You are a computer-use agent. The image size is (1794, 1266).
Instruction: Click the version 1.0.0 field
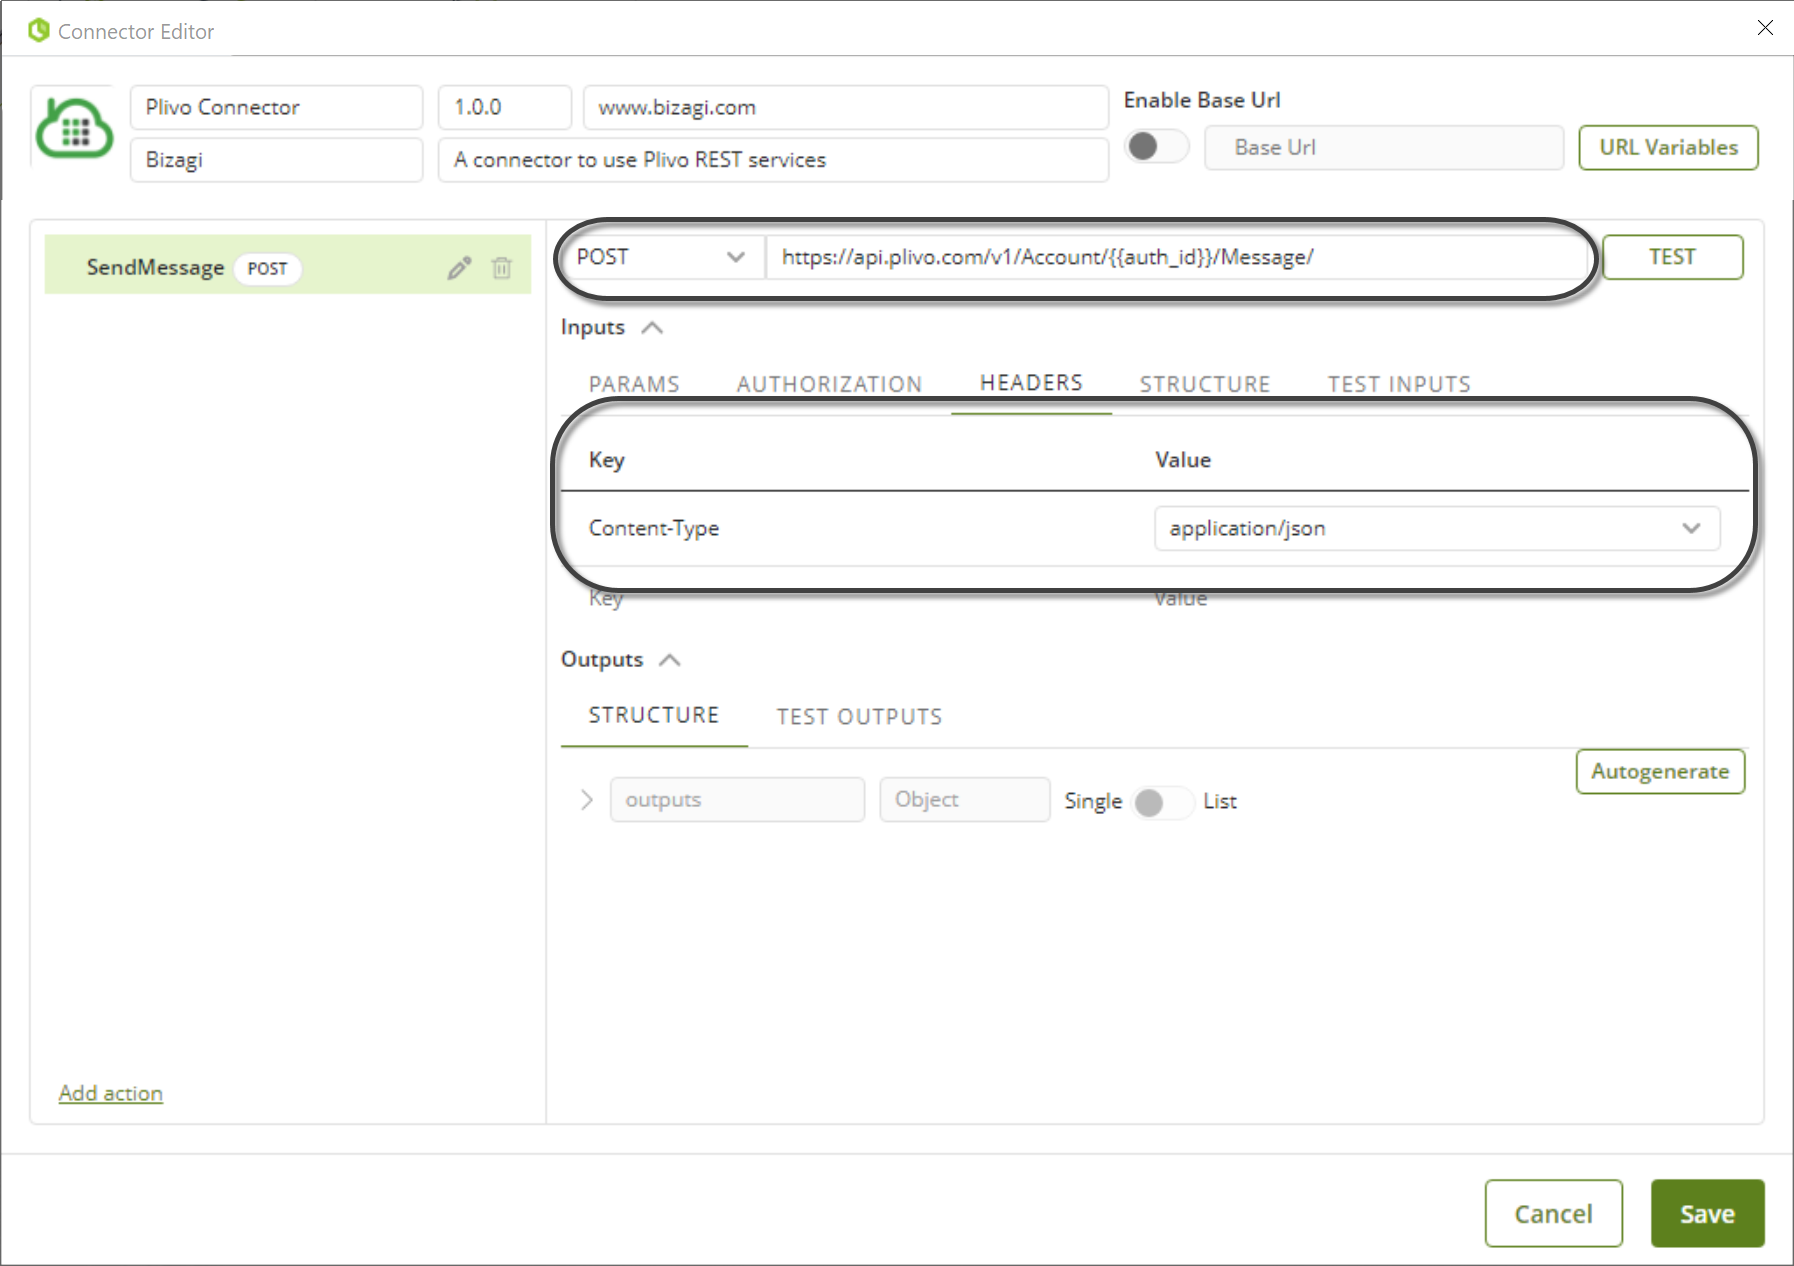coord(505,107)
